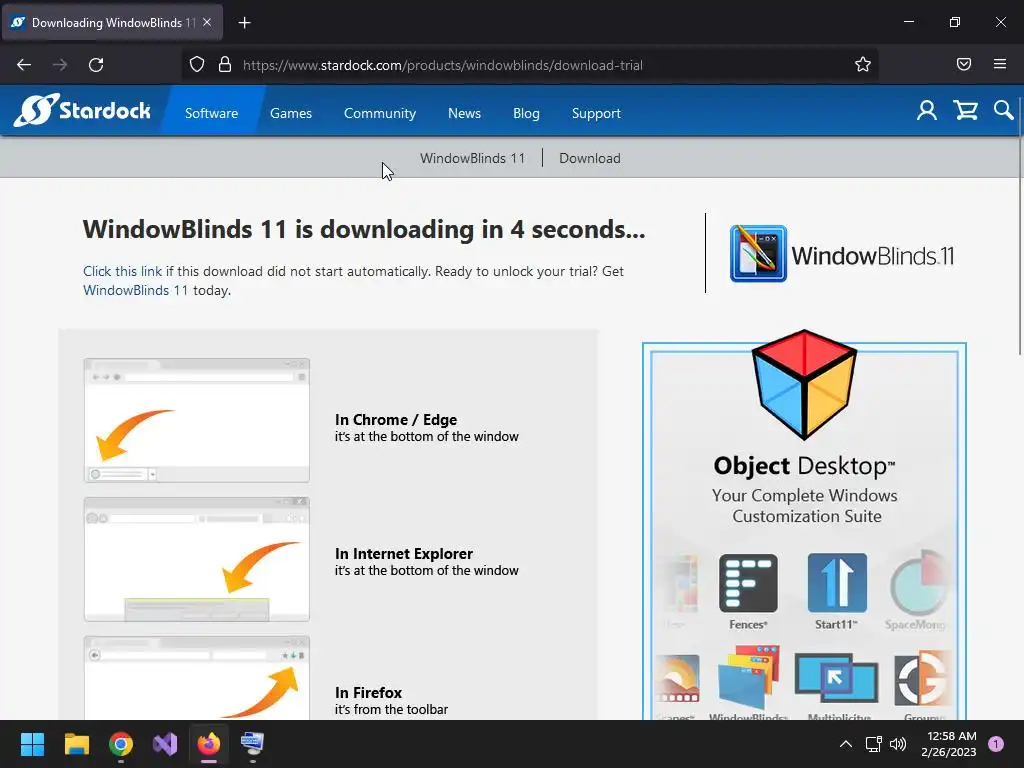Save page to Pocket
Image resolution: width=1024 pixels, height=768 pixels.
click(964, 64)
